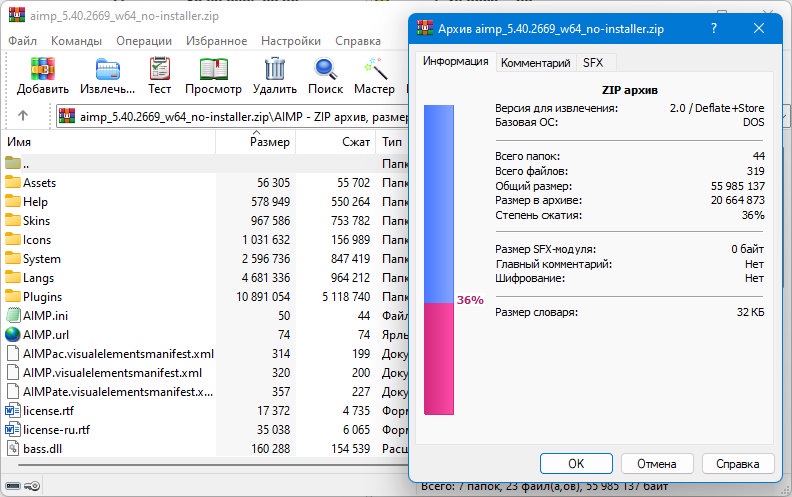Select license-ru.rtf document icon
Viewport: 792px width, 497px height.
13,430
